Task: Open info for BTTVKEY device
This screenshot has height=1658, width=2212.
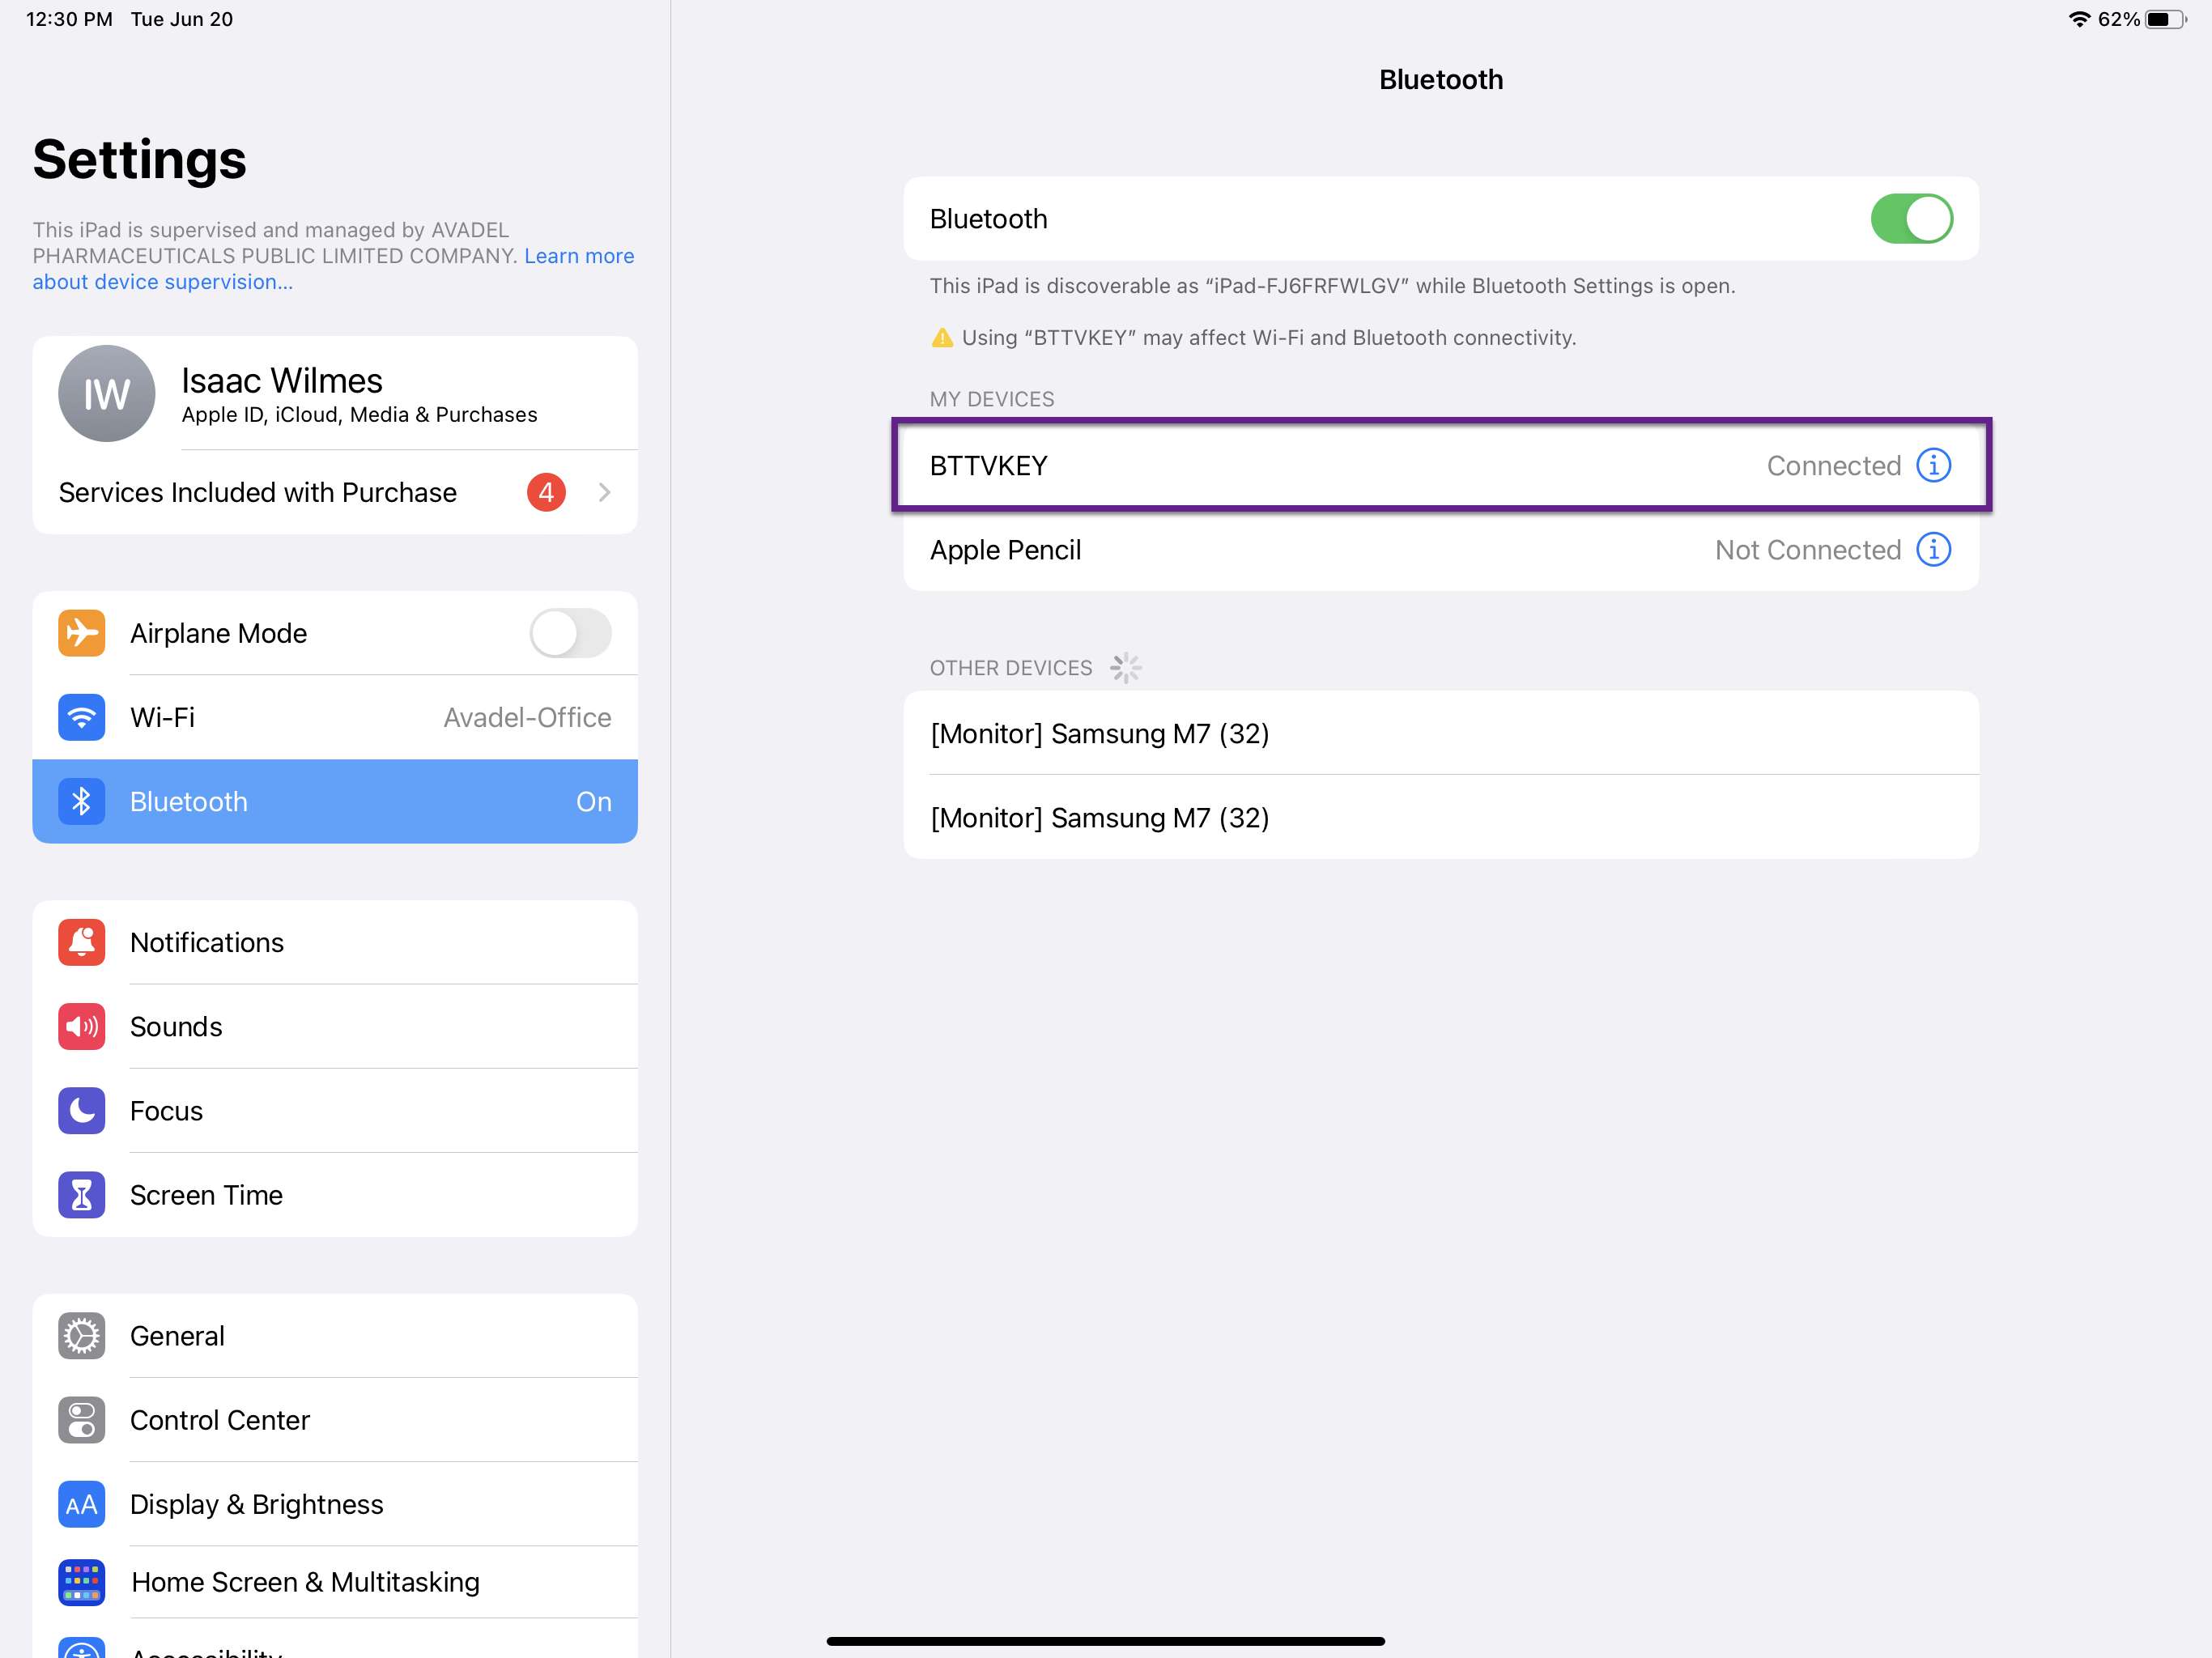Action: coord(1933,465)
